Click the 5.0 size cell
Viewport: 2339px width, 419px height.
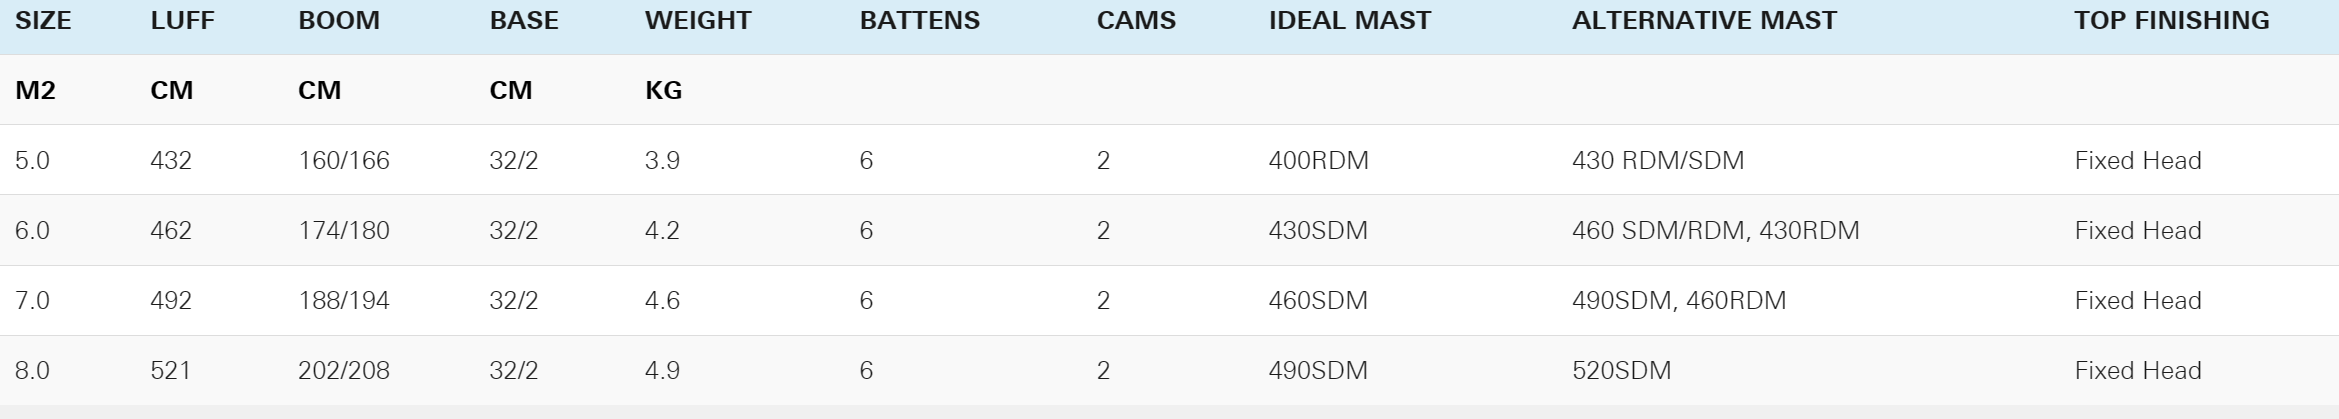point(32,160)
